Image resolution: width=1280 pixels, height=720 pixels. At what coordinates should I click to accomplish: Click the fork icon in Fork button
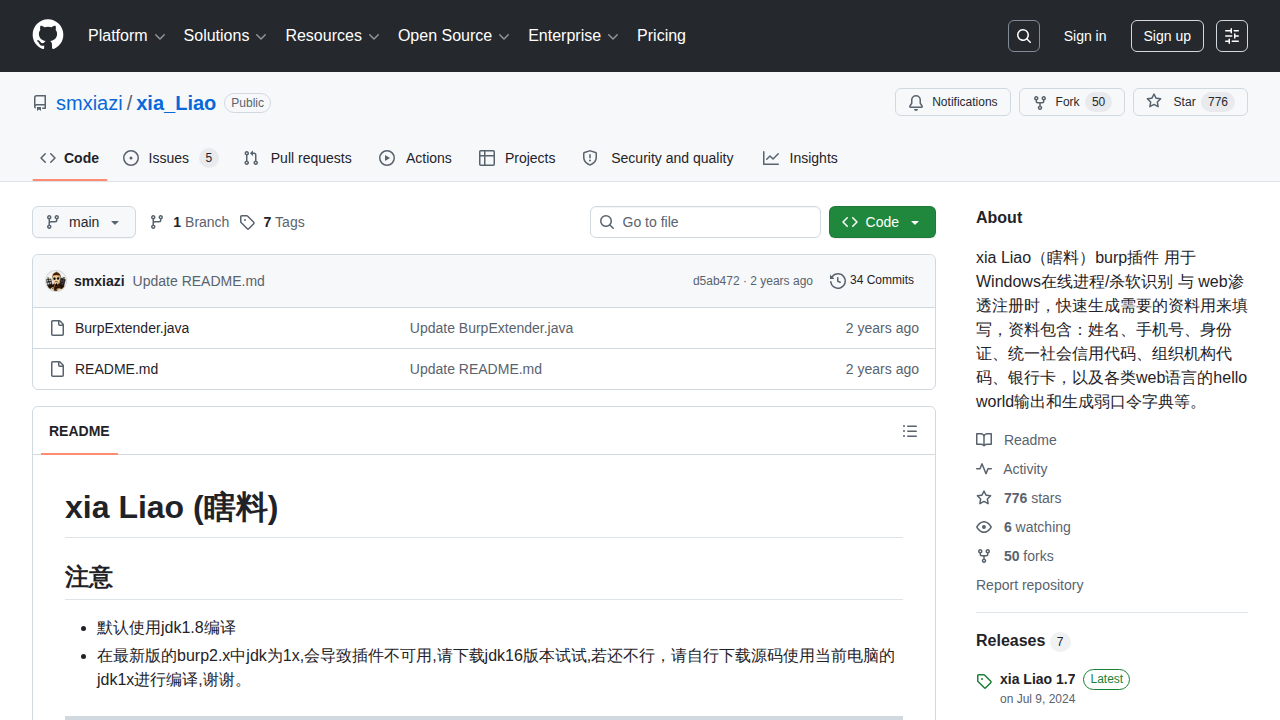click(1040, 102)
